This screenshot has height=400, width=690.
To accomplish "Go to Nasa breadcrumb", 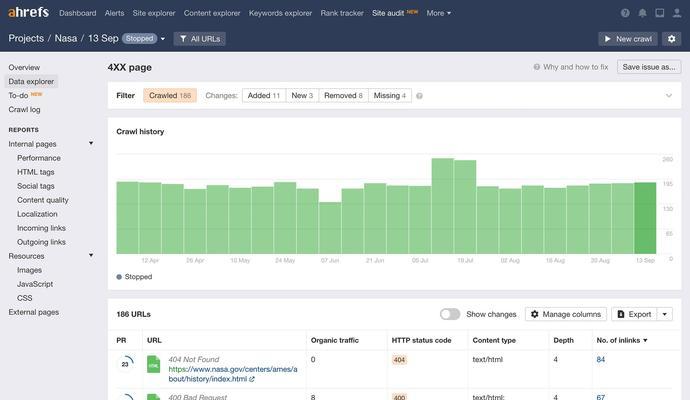I will pyautogui.click(x=66, y=38).
